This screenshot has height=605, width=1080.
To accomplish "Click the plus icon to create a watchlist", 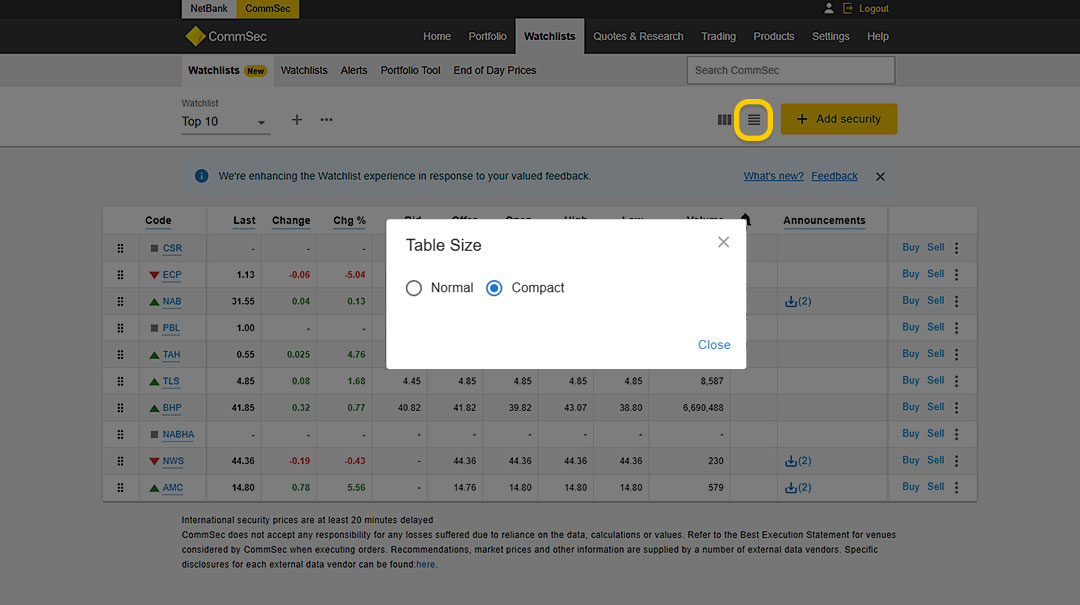I will pos(297,120).
